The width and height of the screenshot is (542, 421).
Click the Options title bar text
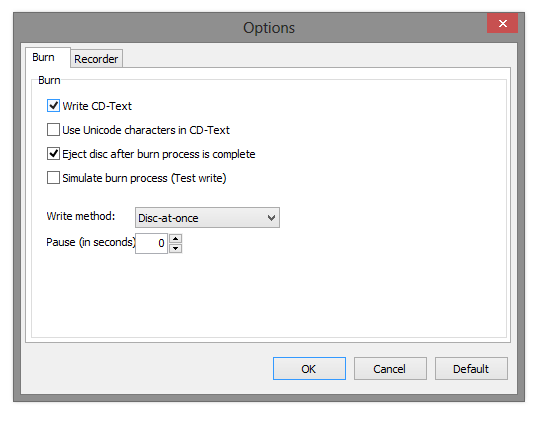coord(269,28)
